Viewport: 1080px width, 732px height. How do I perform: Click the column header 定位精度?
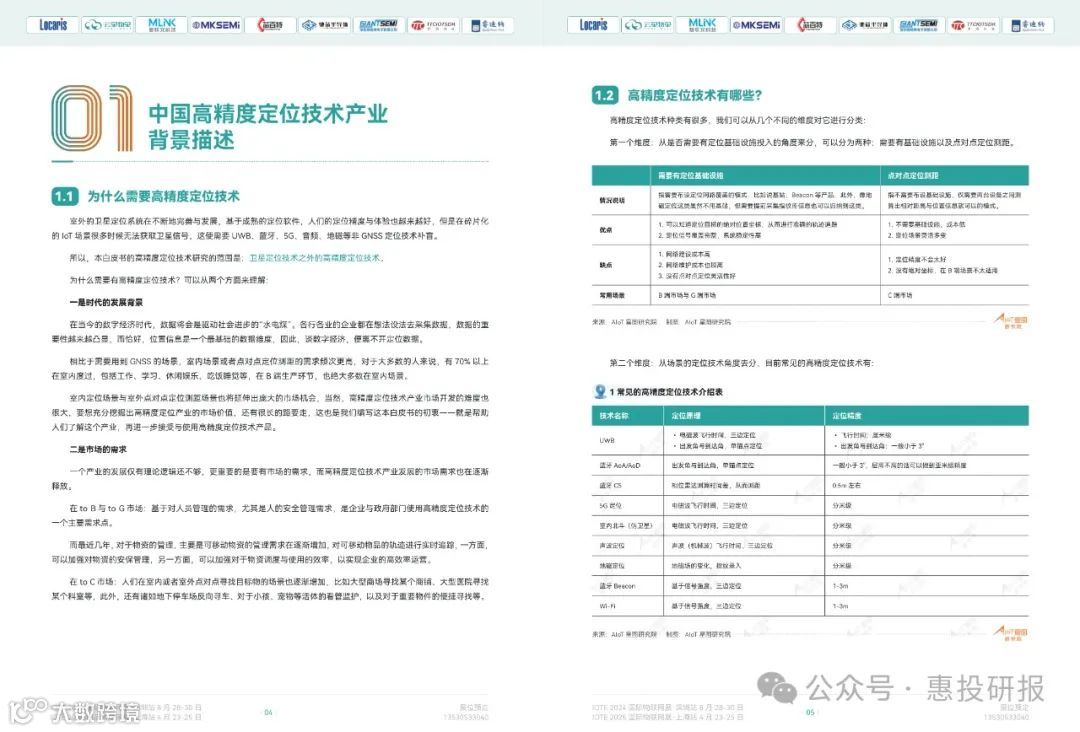pyautogui.click(x=847, y=416)
